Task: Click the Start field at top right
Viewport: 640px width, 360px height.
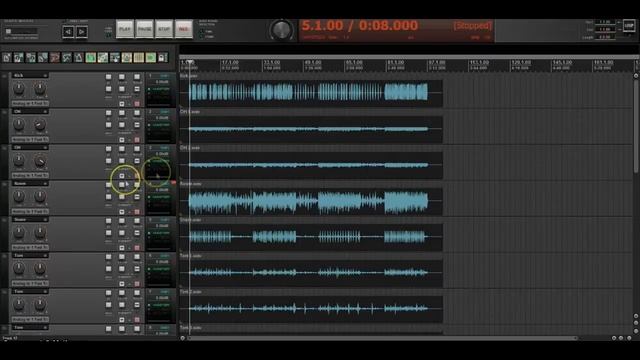Action: point(605,22)
